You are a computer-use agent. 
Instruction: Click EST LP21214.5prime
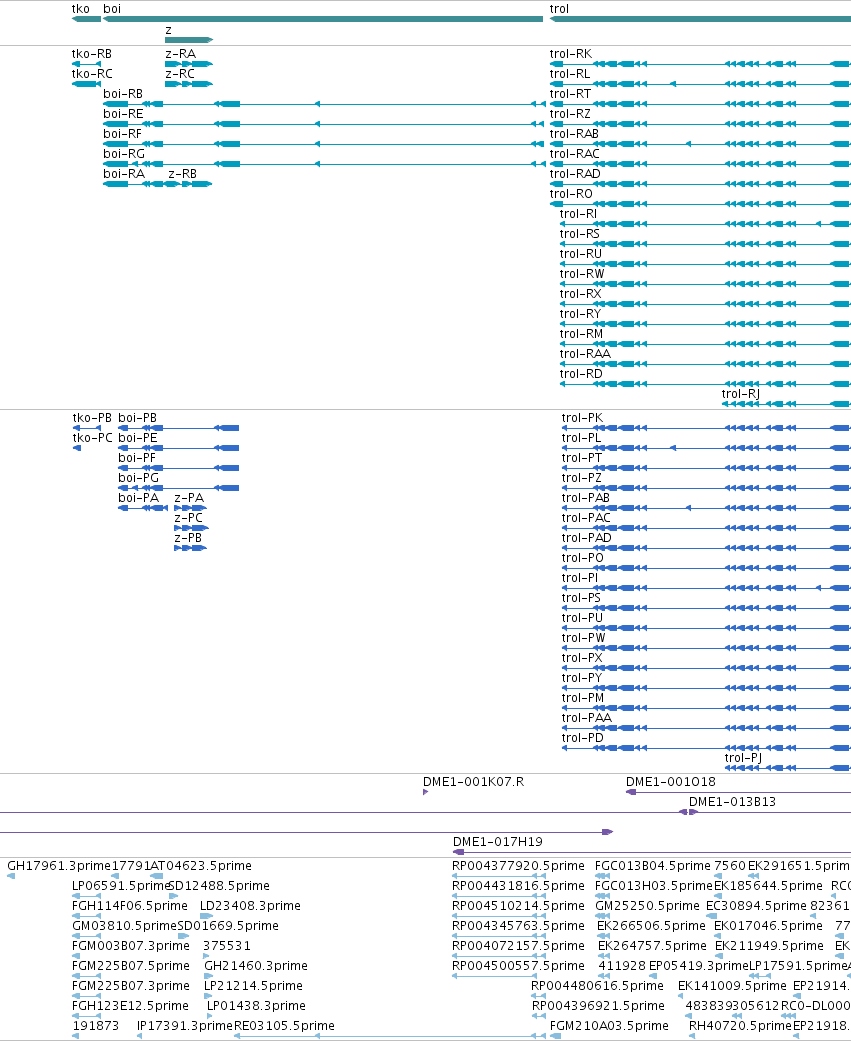(x=253, y=986)
